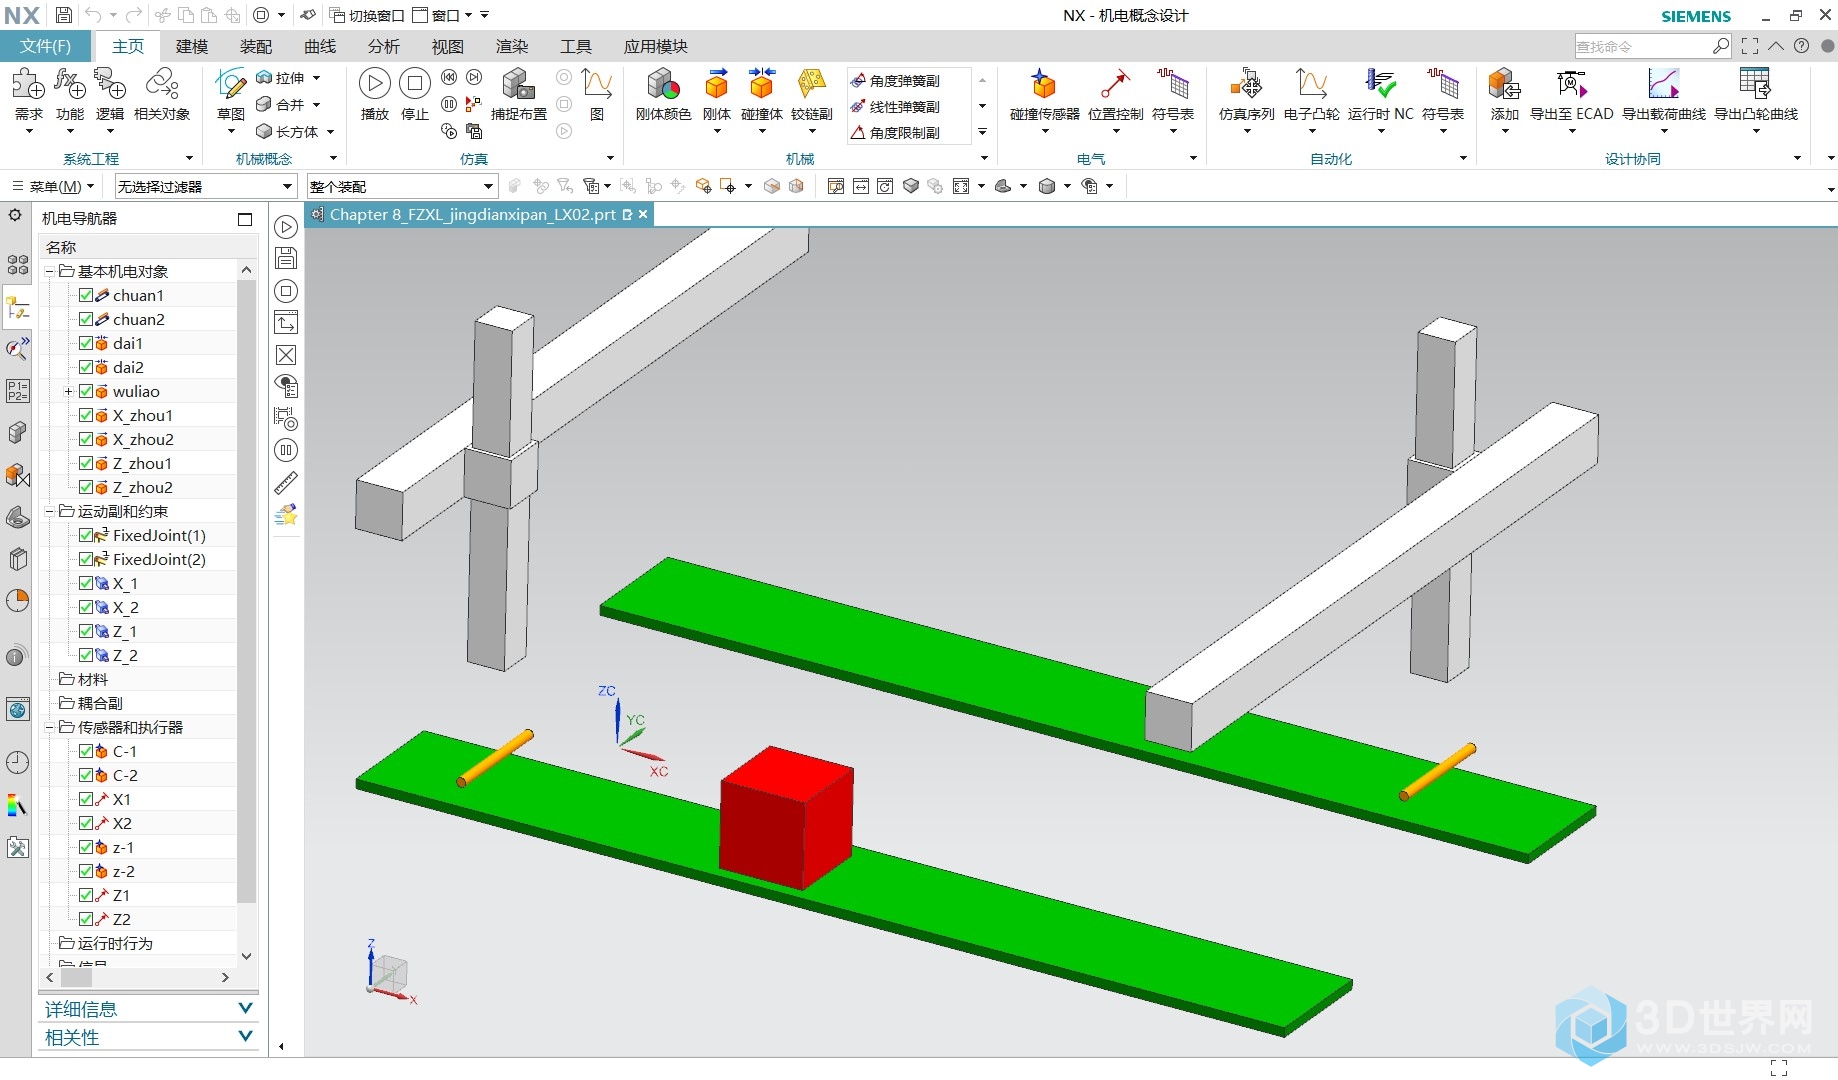Viewport: 1838px width, 1080px height.
Task: Open the Position Control (位置控制) tool
Action: (x=1115, y=95)
